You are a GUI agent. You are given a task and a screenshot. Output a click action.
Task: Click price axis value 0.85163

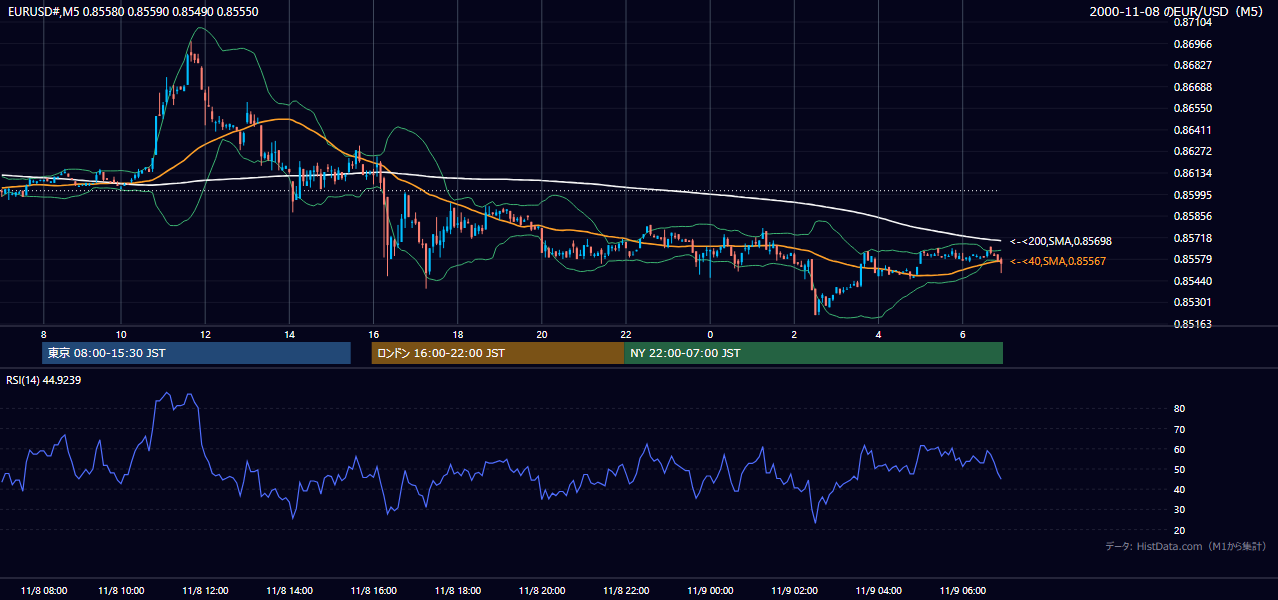tap(1192, 324)
